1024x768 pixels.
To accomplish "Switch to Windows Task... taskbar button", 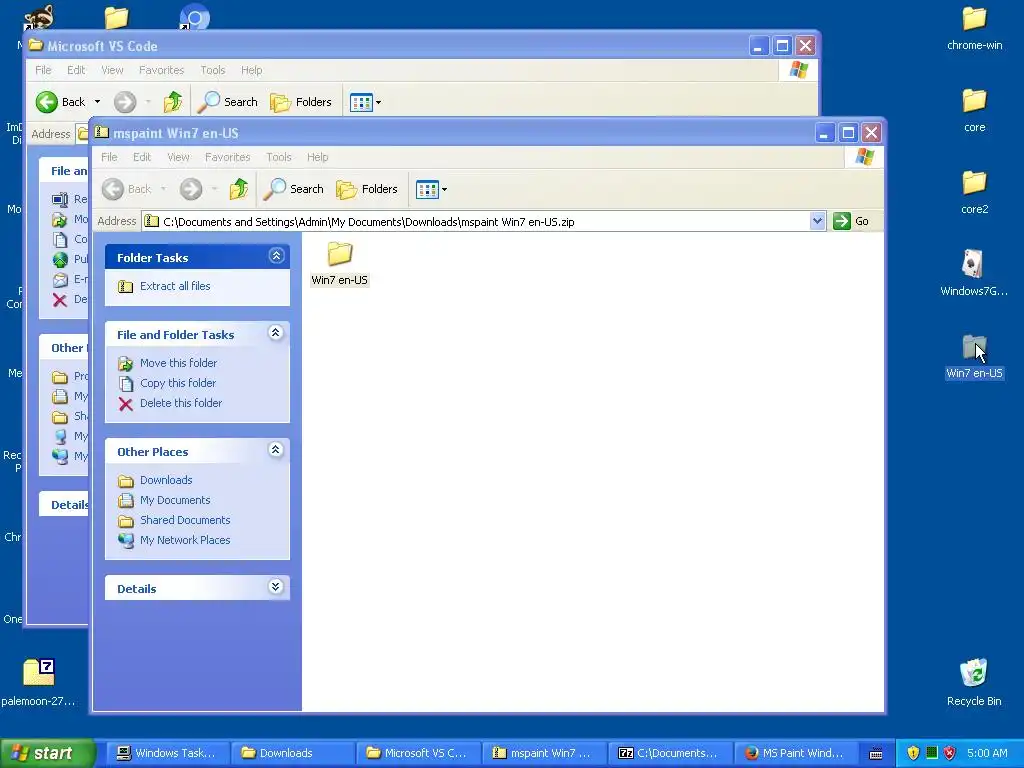I will click(x=167, y=753).
